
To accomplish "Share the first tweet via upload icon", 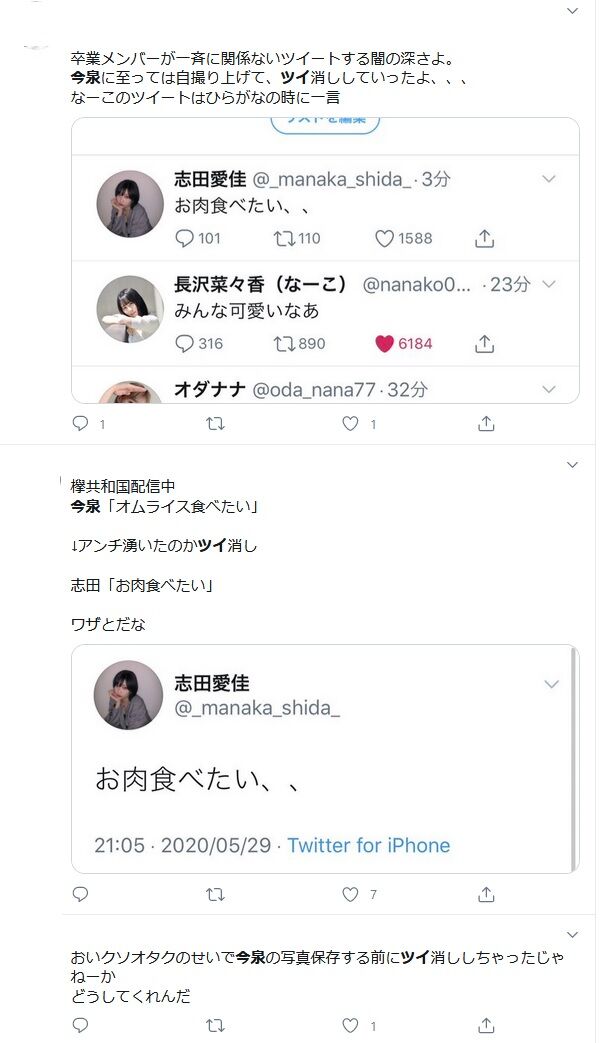I will (x=486, y=424).
